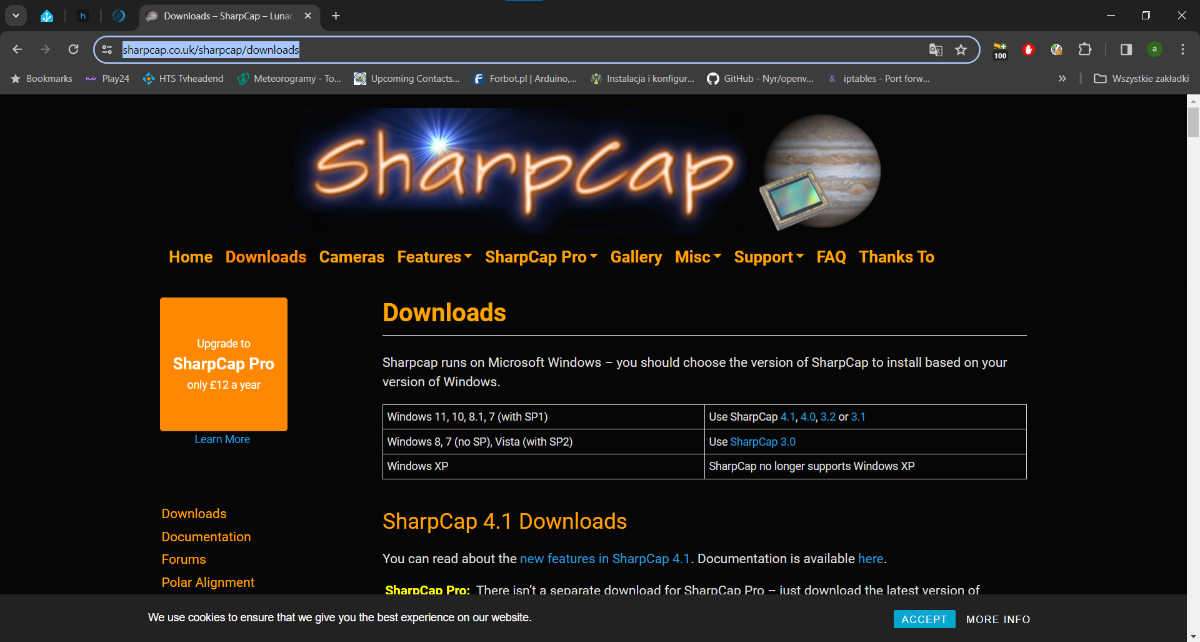Follow the Learn More link
Image resolution: width=1200 pixels, height=642 pixels.
click(222, 439)
